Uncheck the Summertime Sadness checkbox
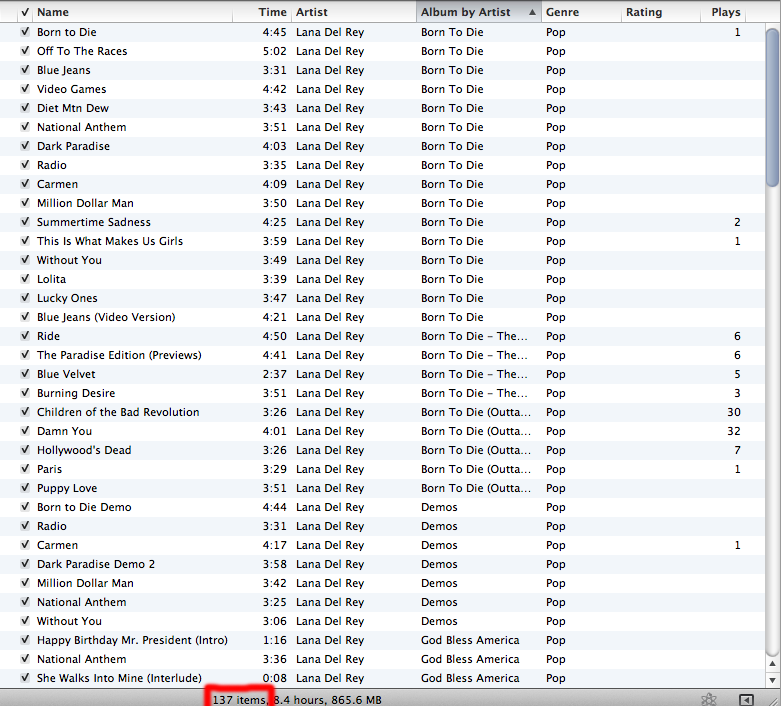This screenshot has width=781, height=706. point(25,222)
